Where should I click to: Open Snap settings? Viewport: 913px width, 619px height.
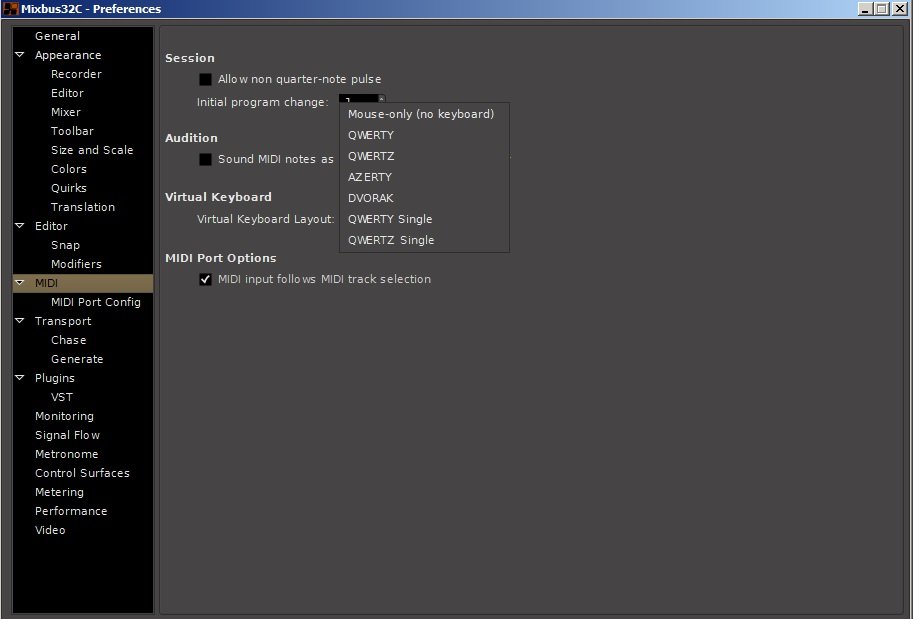(65, 245)
